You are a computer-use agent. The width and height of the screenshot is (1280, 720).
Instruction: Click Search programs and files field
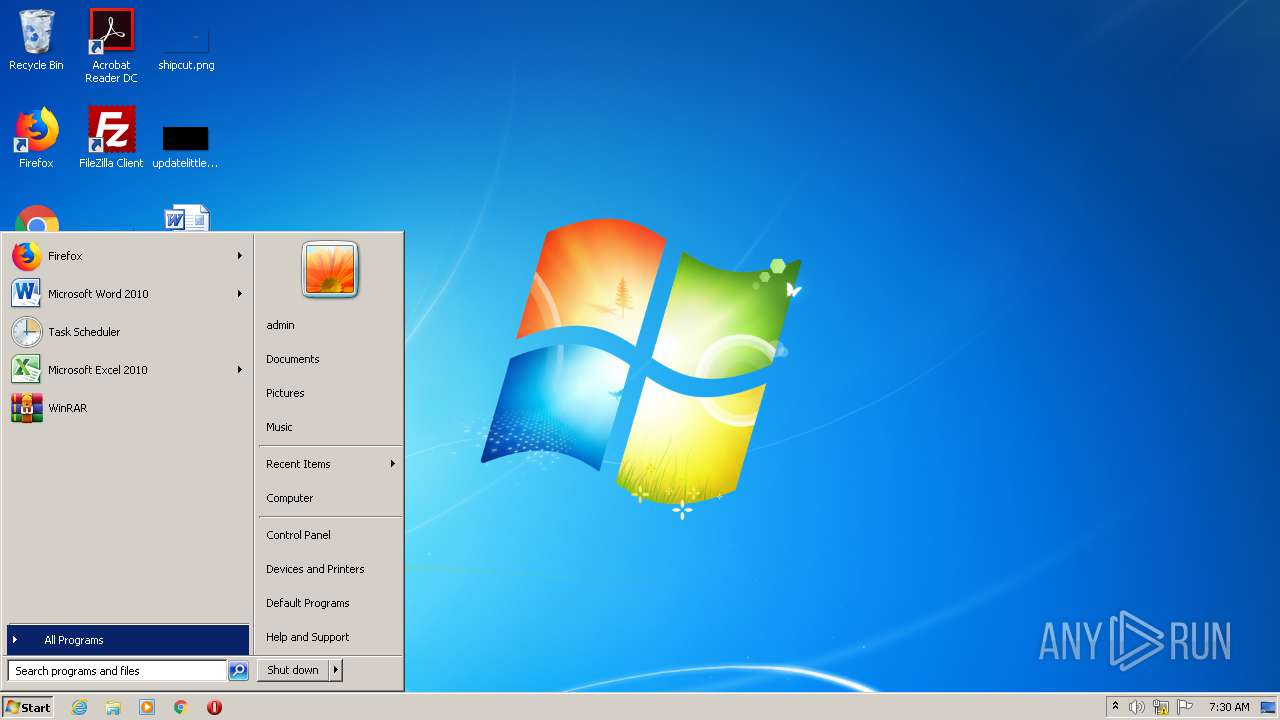pos(117,671)
